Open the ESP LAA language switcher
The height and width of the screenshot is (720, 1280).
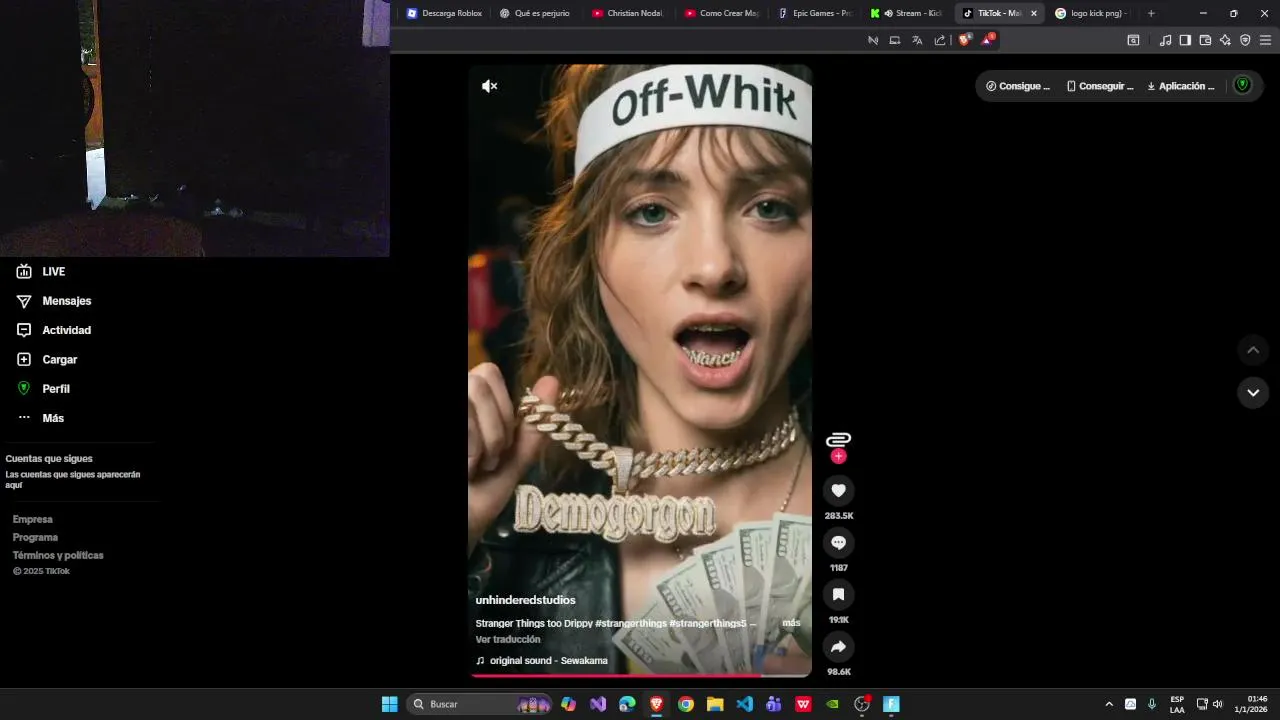(x=1177, y=704)
